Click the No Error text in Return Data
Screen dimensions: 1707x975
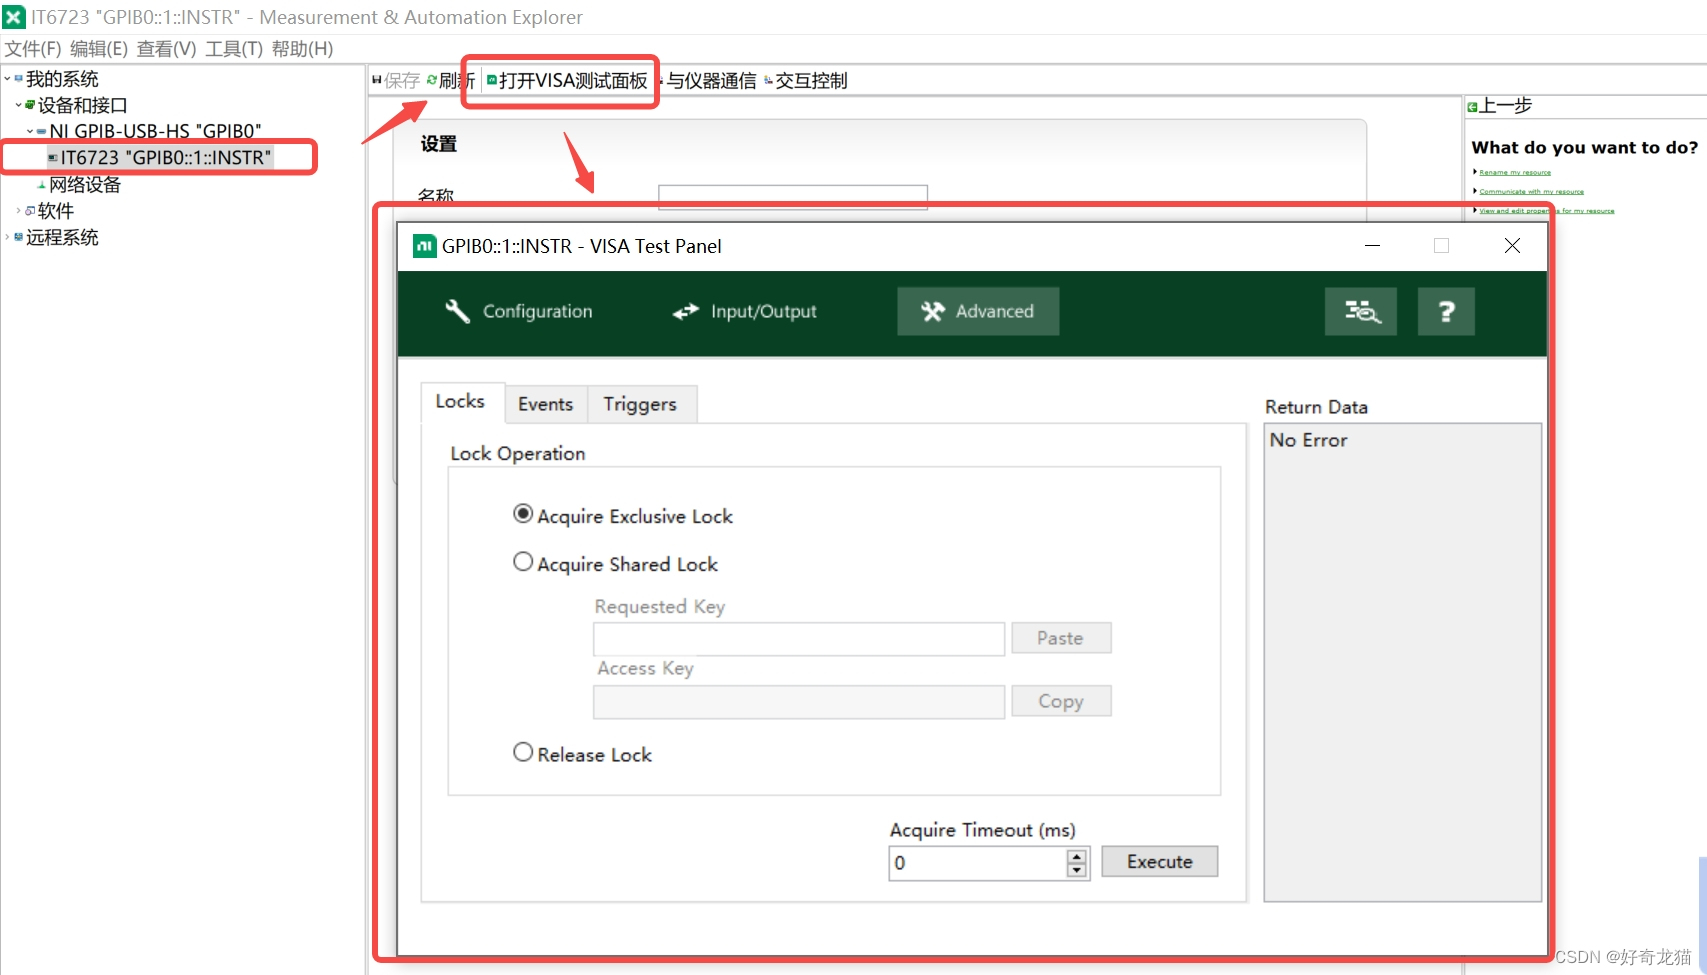pos(1308,440)
